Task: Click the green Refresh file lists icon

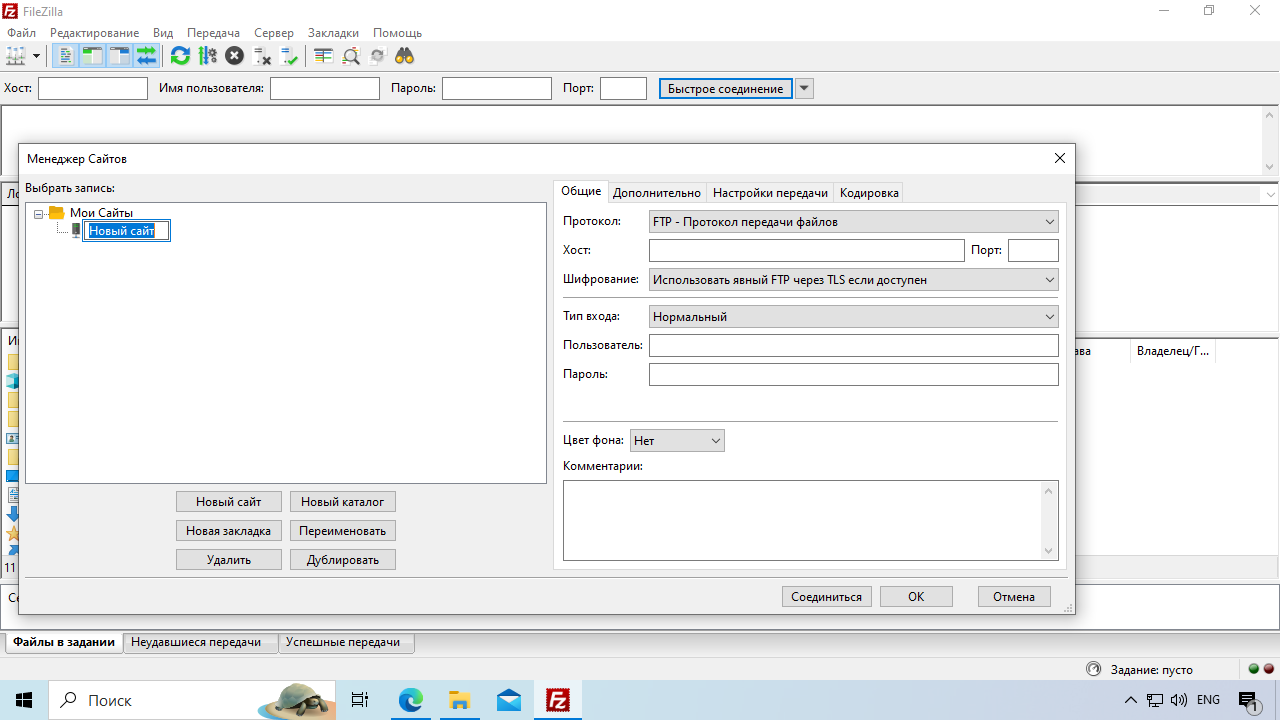Action: pyautogui.click(x=180, y=56)
